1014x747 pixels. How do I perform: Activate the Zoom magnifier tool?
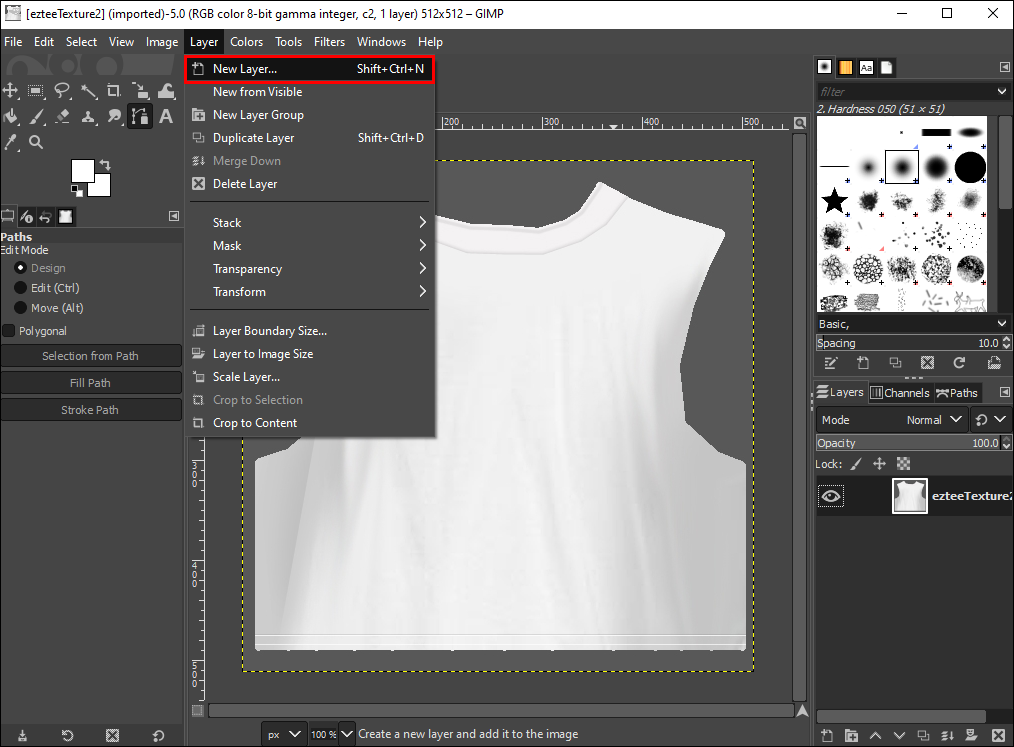[36, 142]
